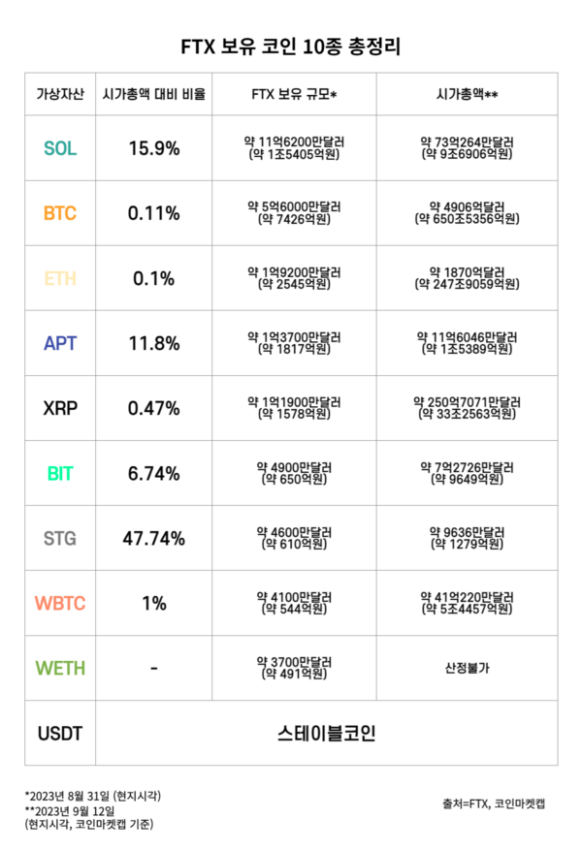Click the 가상자산 column header
The image size is (582, 850).
60,94
